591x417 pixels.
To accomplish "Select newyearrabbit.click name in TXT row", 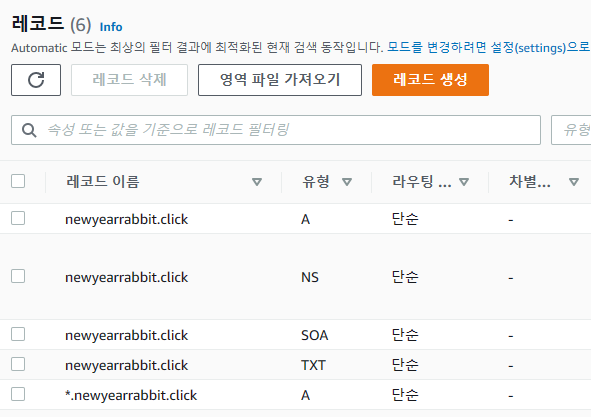I will [x=127, y=365].
